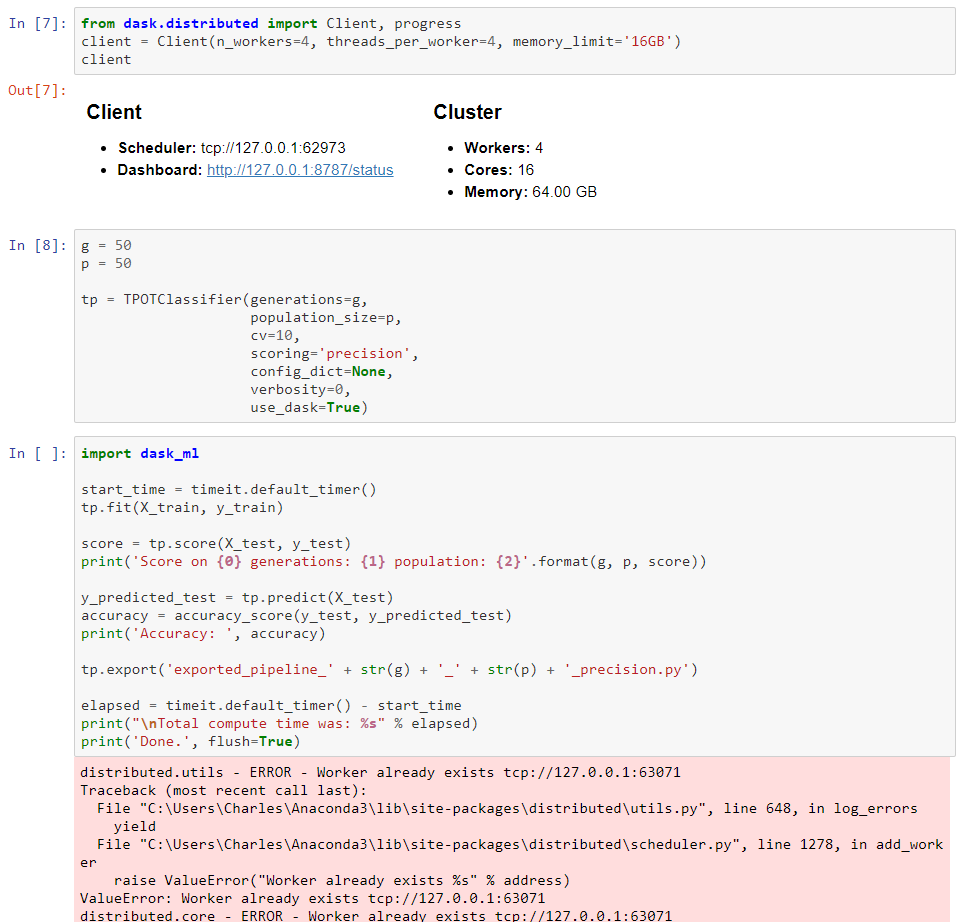960x922 pixels.
Task: Place cursor on the g = 50 line
Action: pos(100,244)
